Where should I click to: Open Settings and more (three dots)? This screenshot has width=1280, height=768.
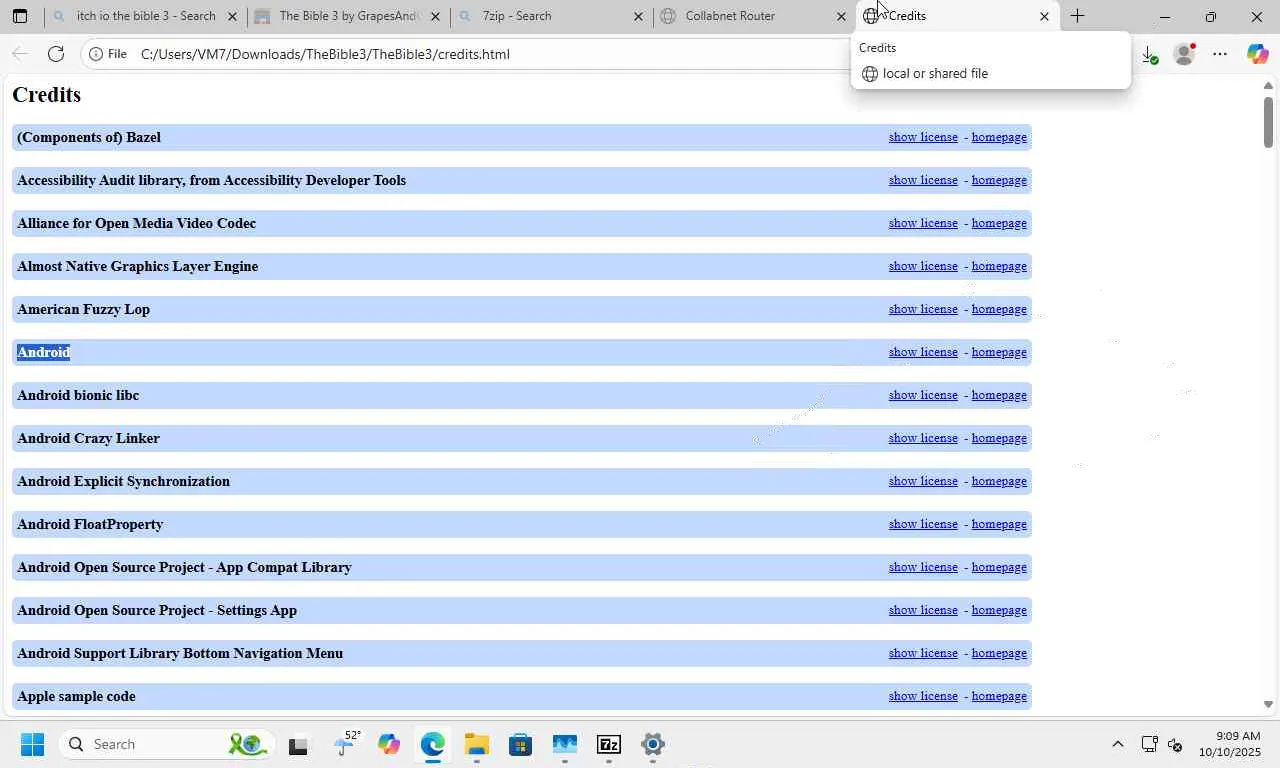[1220, 55]
